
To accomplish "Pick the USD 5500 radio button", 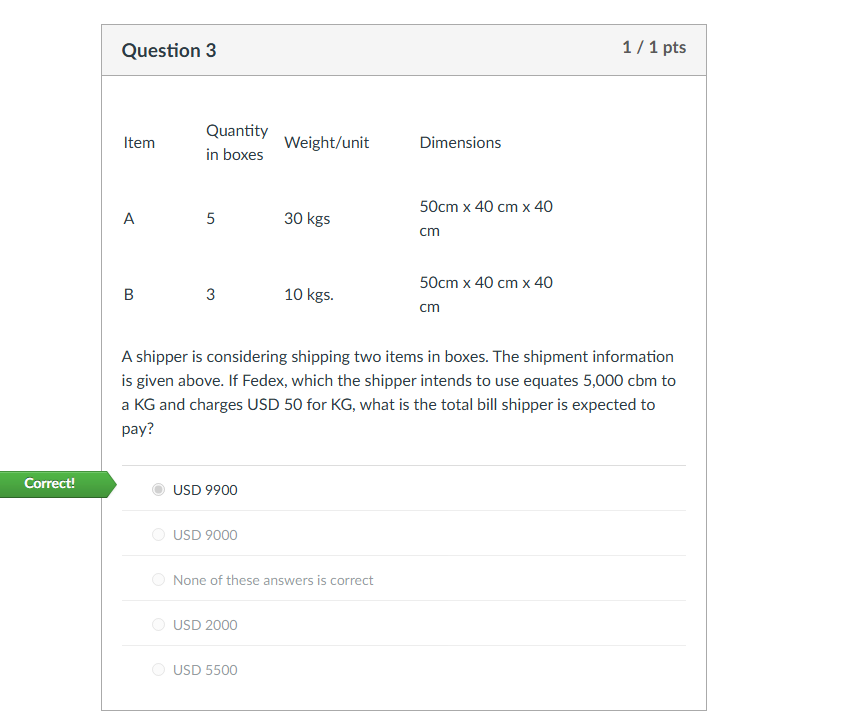I will [x=158, y=669].
